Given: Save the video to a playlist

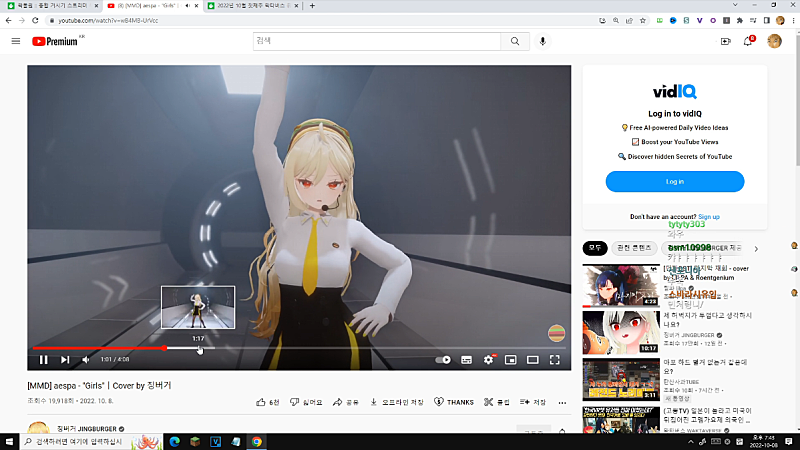Looking at the screenshot, I should (x=533, y=403).
